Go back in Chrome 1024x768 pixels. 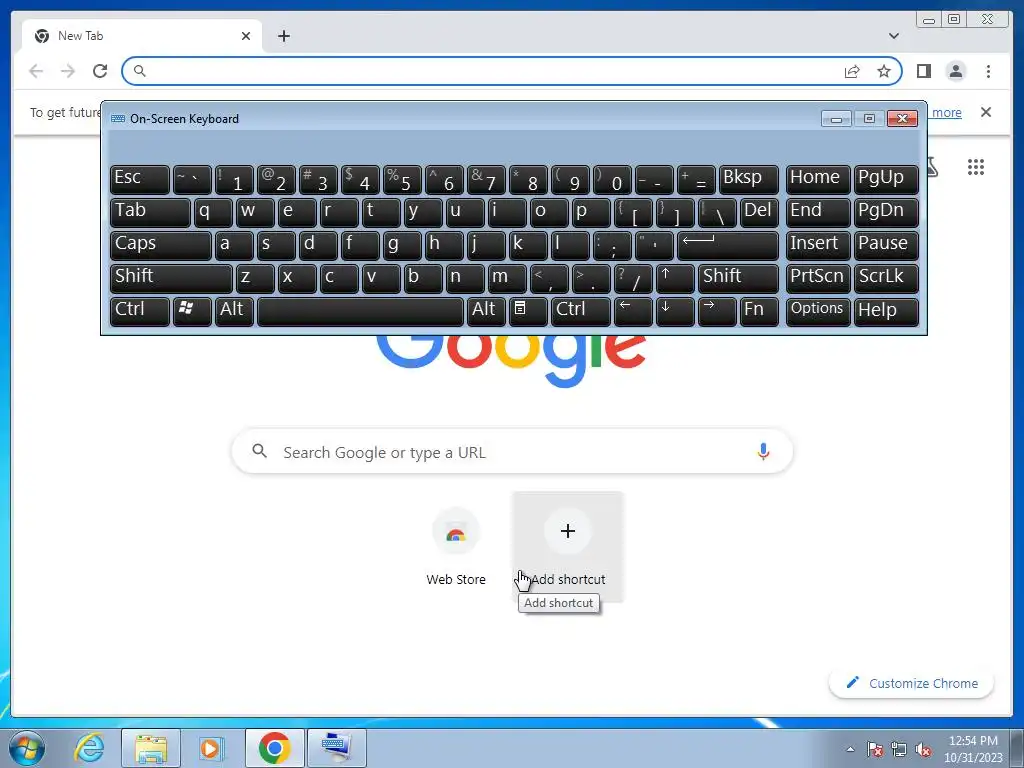pos(36,71)
